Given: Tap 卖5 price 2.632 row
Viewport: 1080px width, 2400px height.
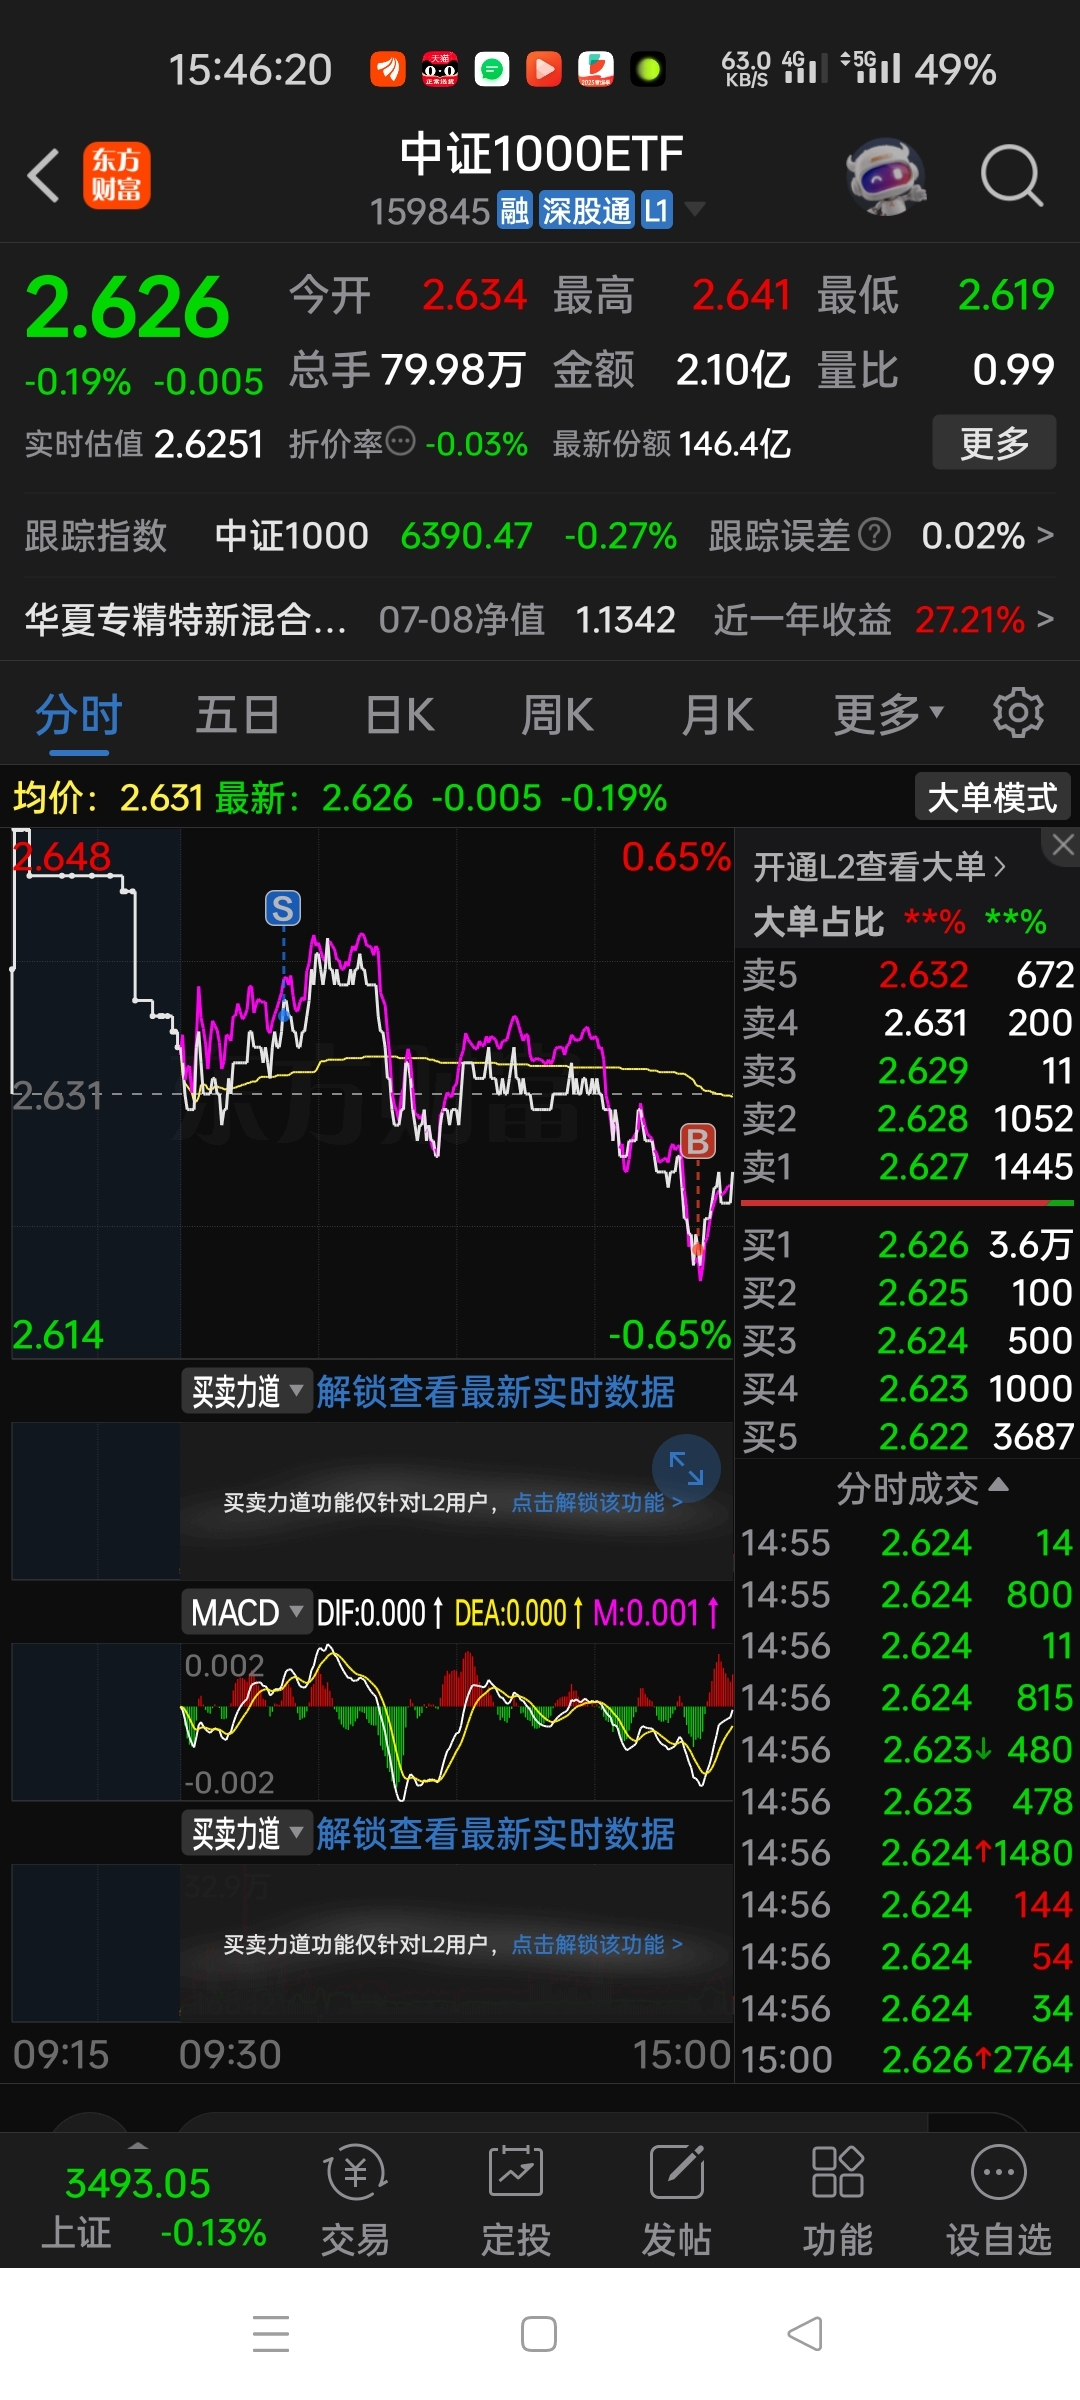Looking at the screenshot, I should (x=908, y=974).
